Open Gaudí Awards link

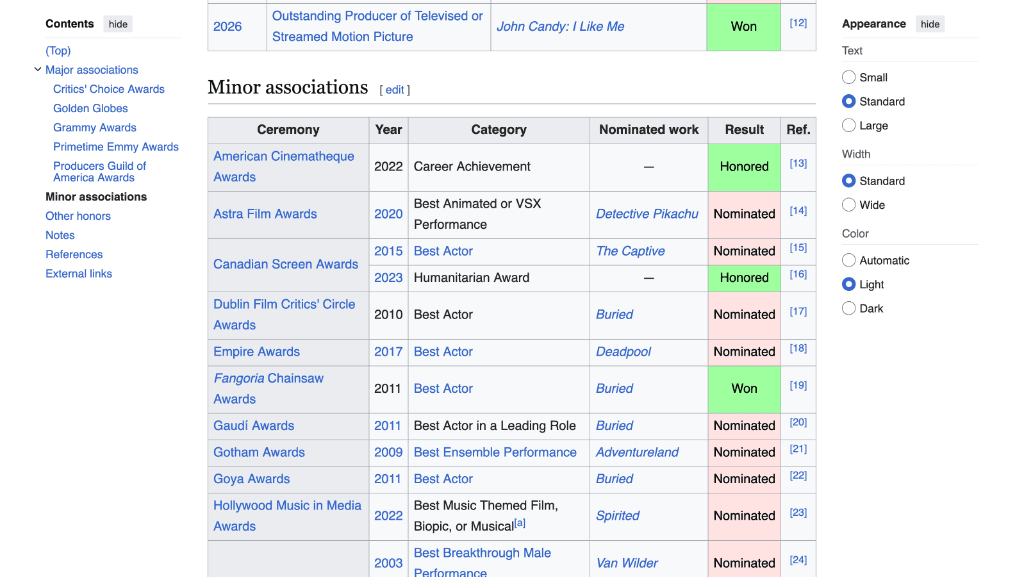253,426
